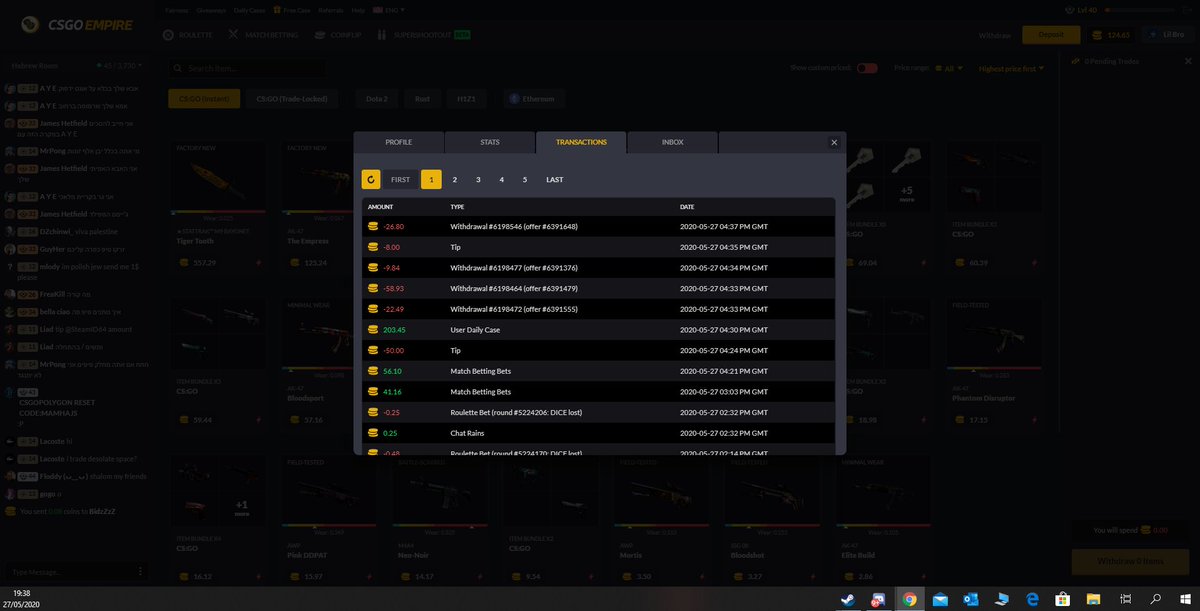
Task: Open the Highest price first sort dropdown
Action: point(1011,69)
